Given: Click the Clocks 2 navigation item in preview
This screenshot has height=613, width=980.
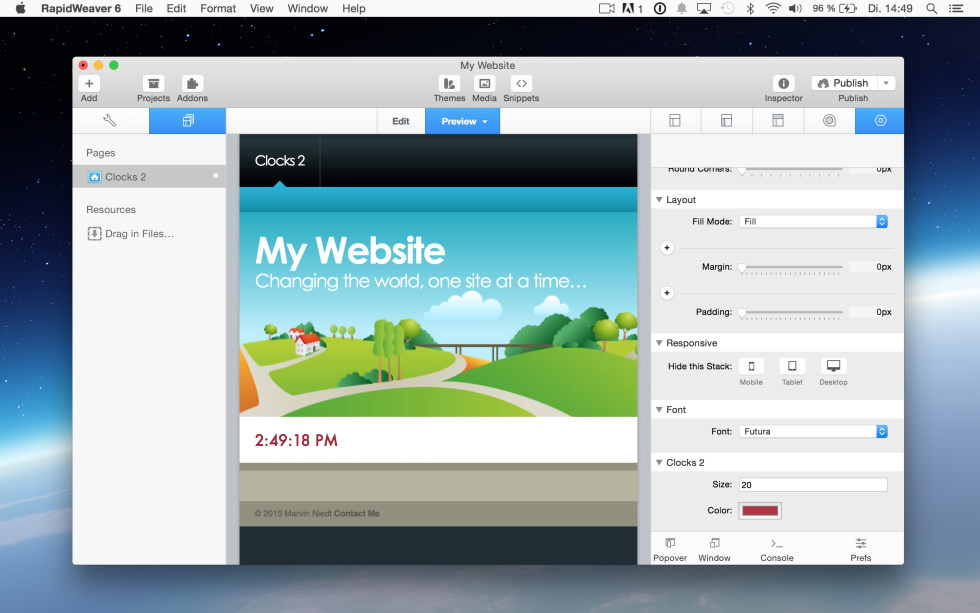Looking at the screenshot, I should click(279, 161).
